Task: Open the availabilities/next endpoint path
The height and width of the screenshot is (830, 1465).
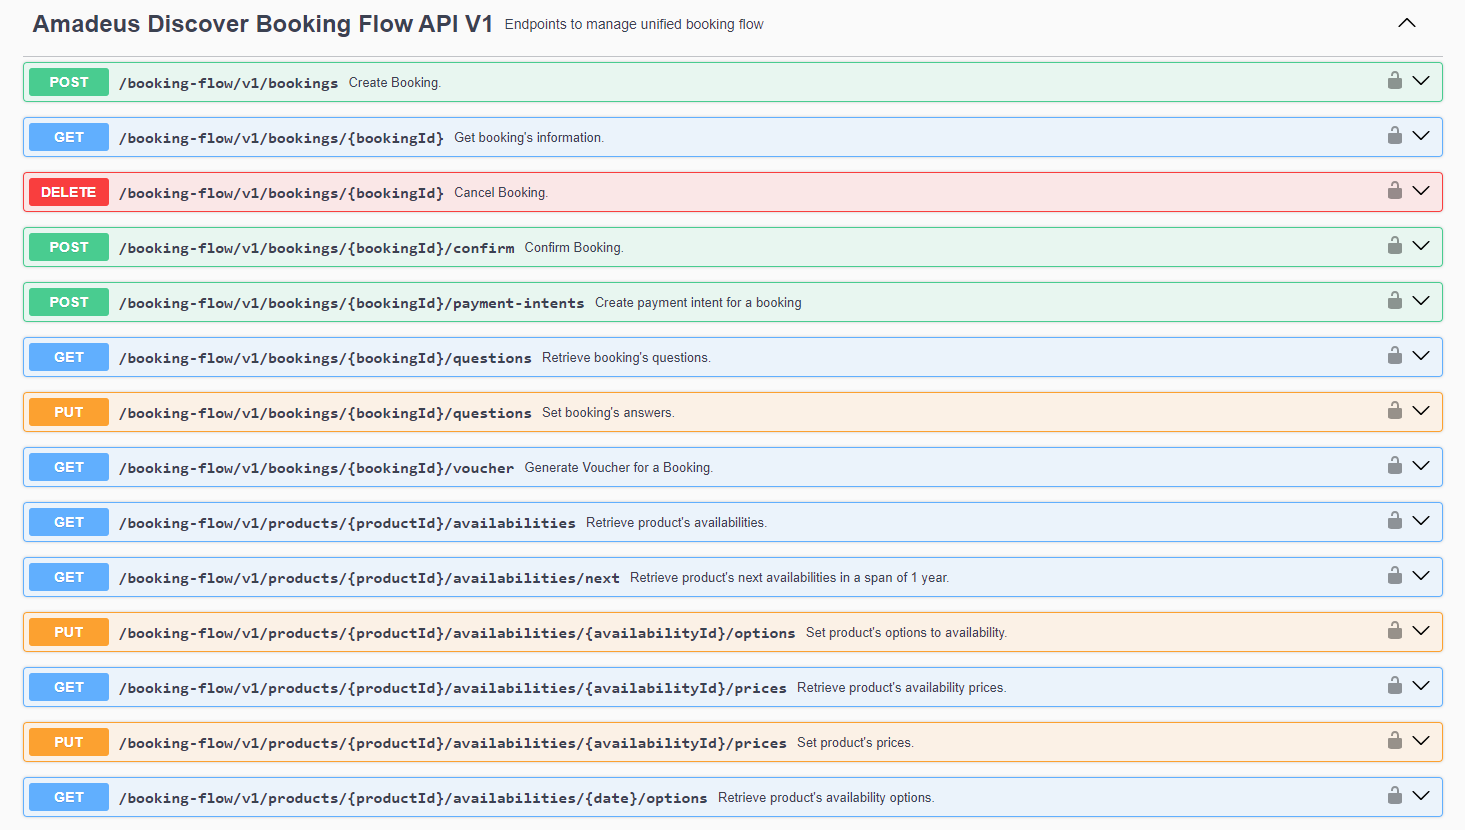Action: (x=369, y=578)
